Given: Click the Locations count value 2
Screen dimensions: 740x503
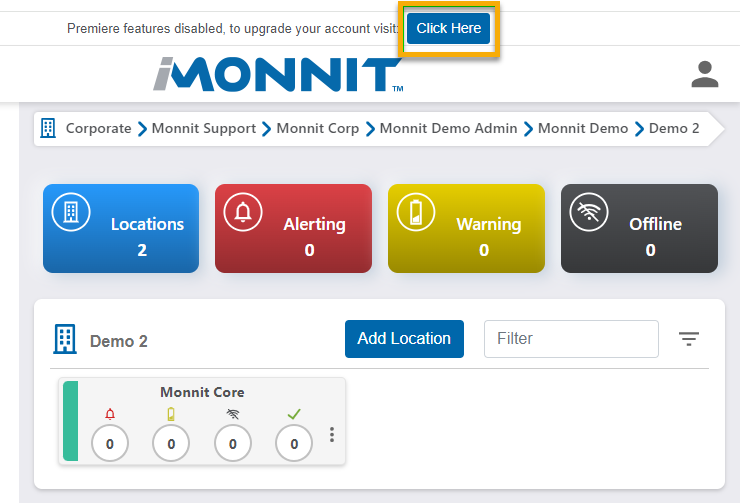Looking at the screenshot, I should click(142, 250).
